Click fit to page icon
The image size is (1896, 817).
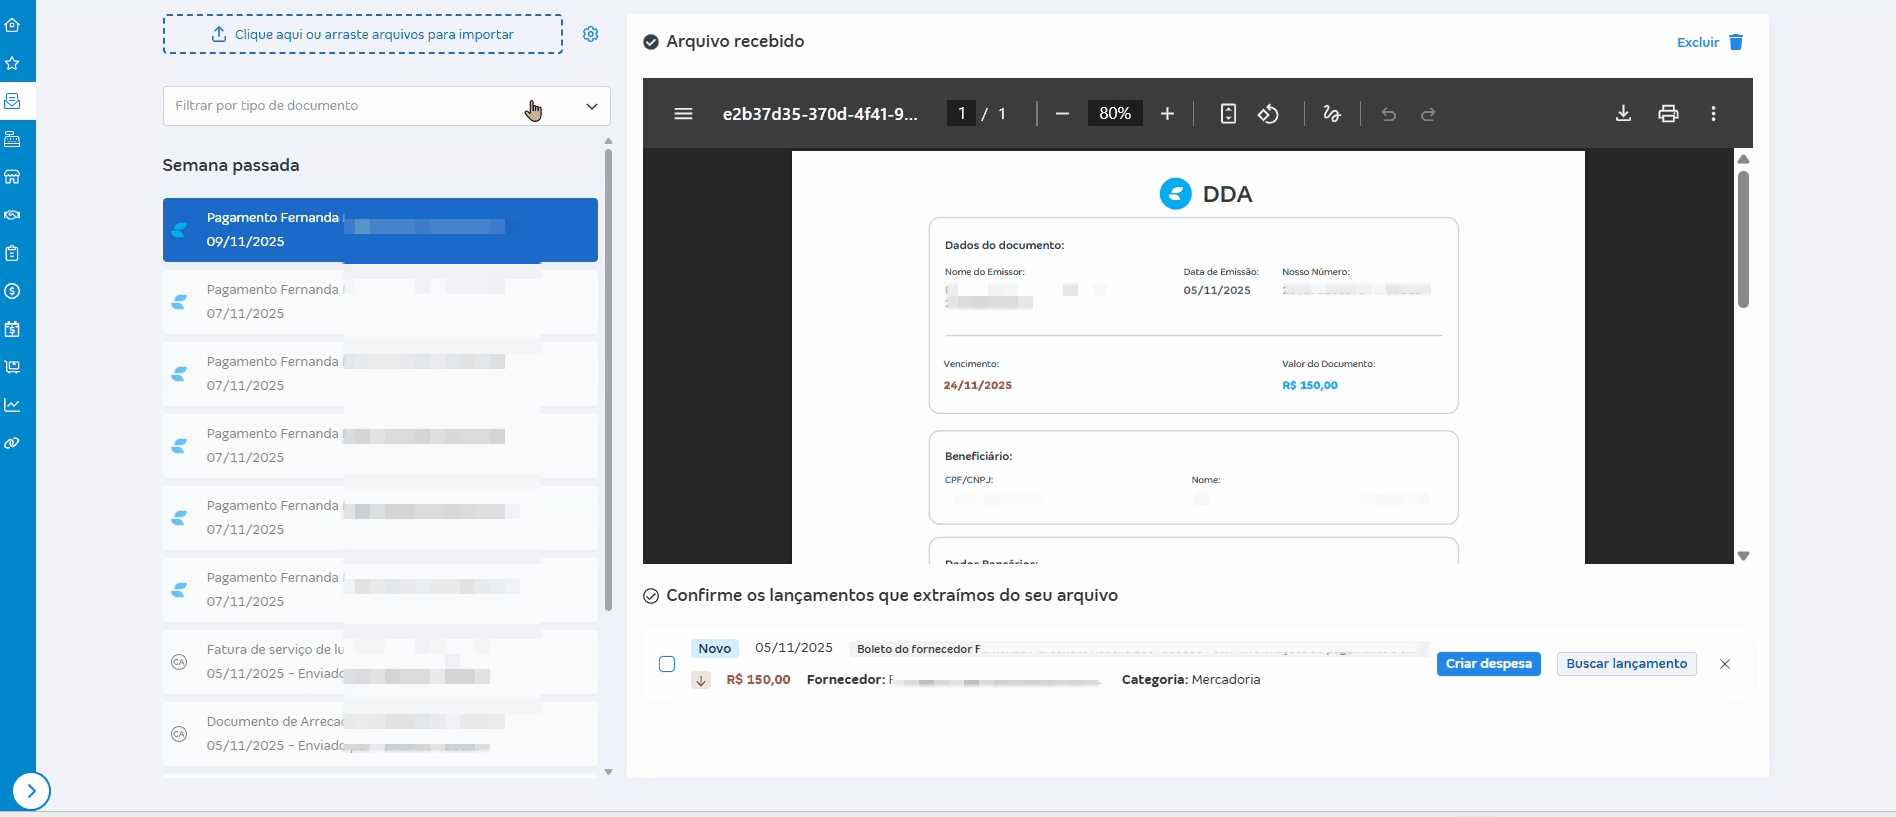pyautogui.click(x=1228, y=114)
